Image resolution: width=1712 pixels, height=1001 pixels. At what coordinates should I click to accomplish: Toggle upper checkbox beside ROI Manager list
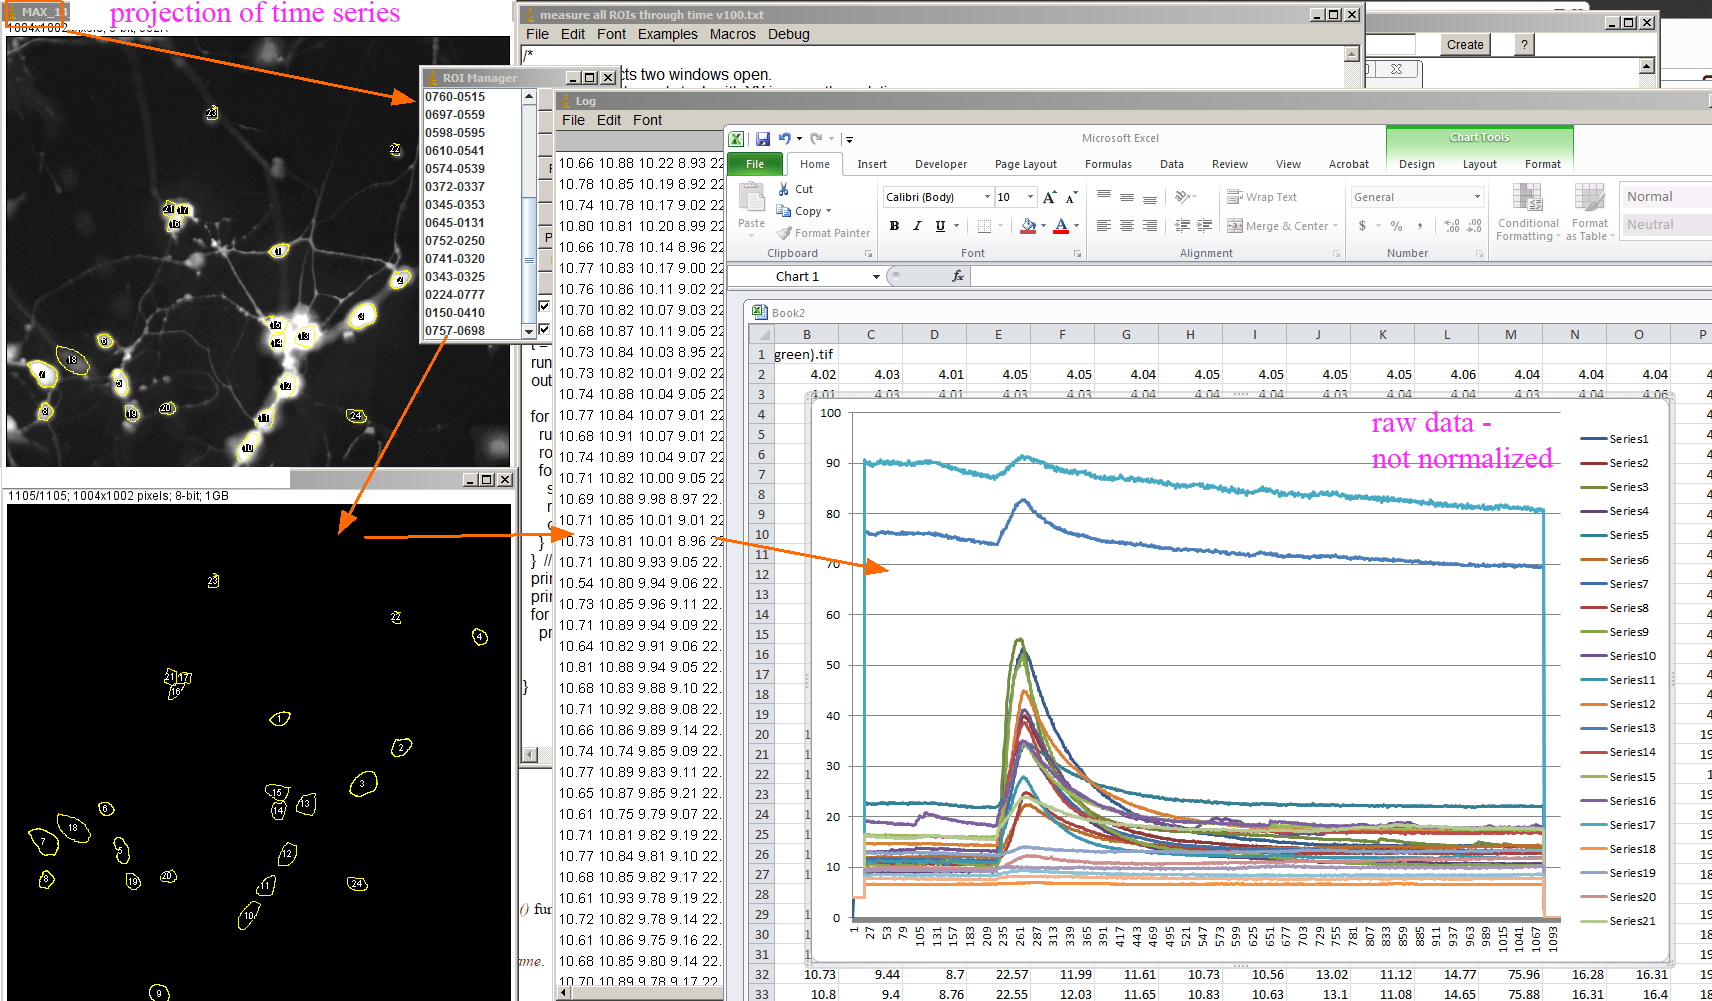544,306
